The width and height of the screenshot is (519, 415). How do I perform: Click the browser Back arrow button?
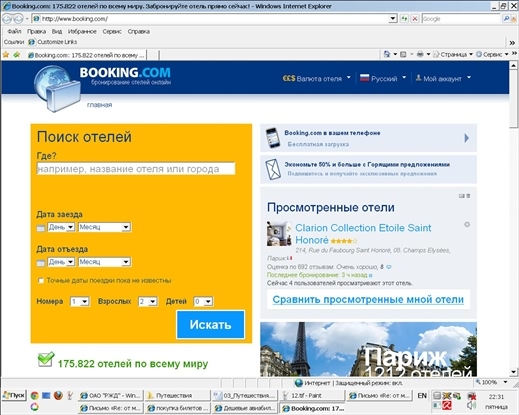7,19
